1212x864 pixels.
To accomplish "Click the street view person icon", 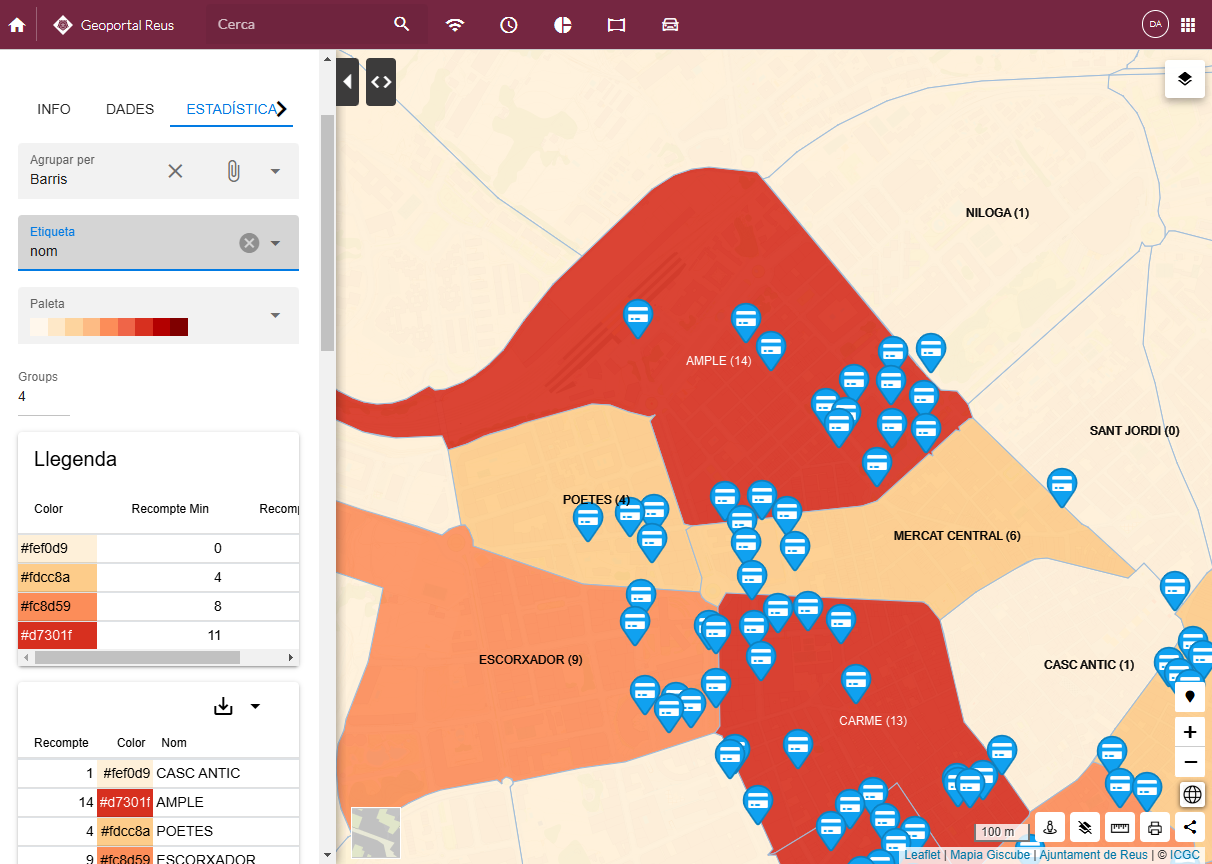I will (1050, 828).
